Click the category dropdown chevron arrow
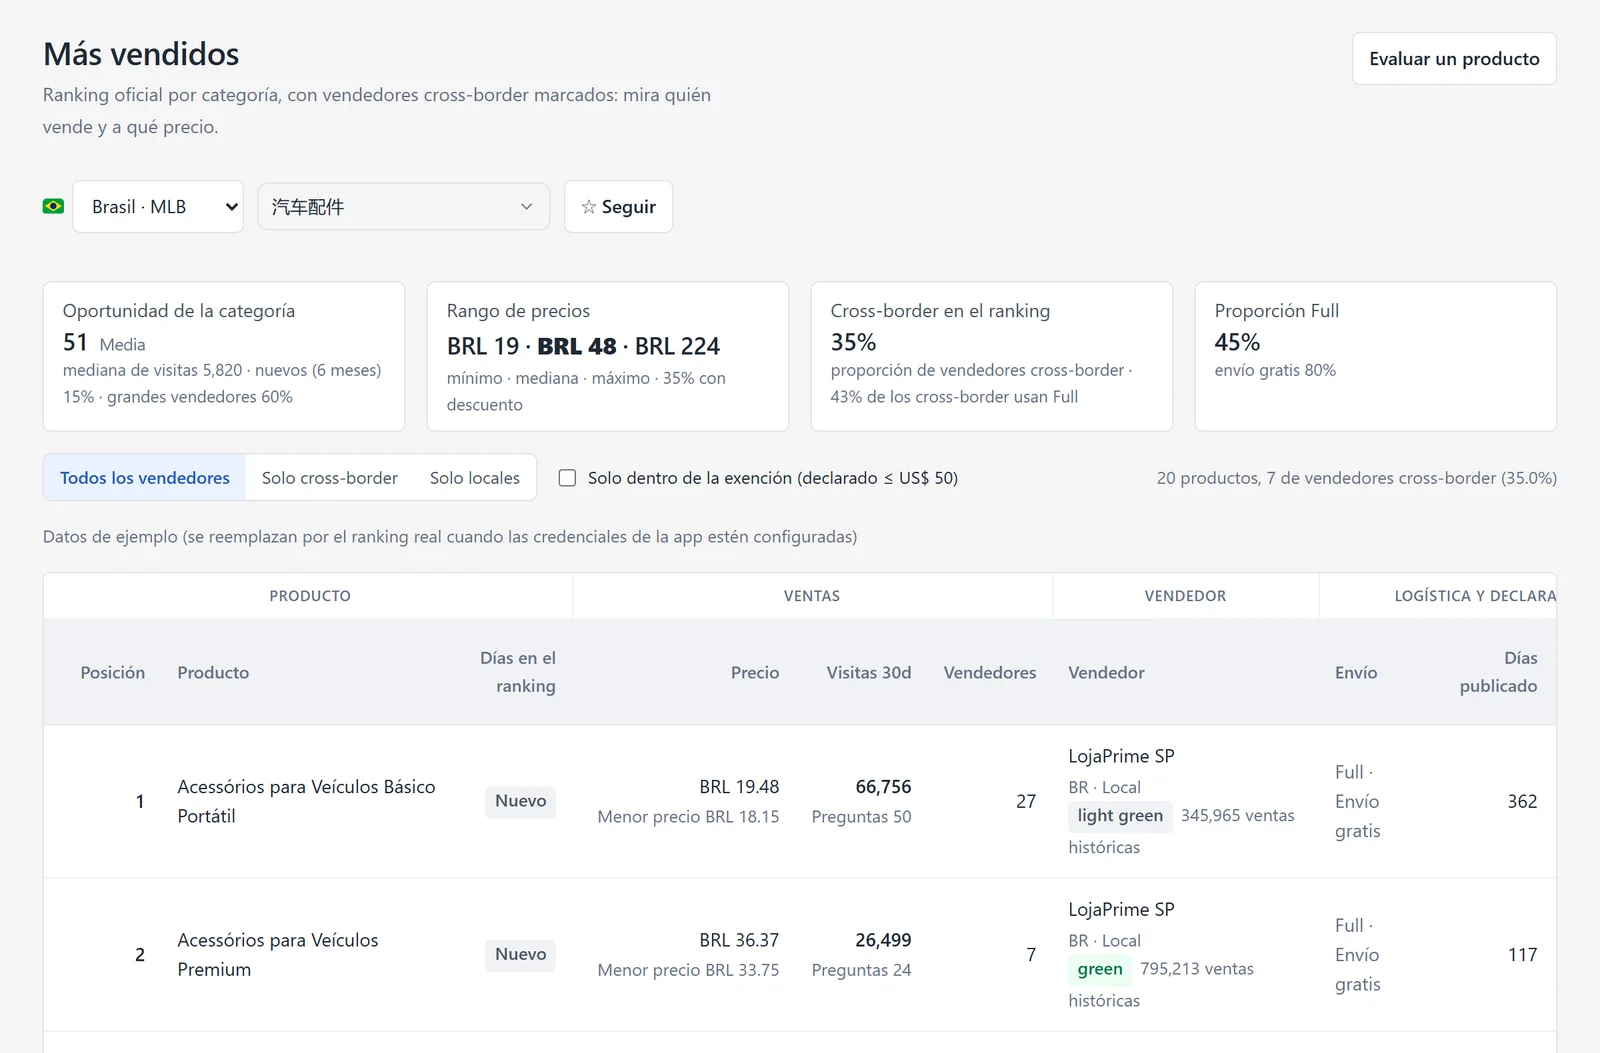 [x=526, y=207]
